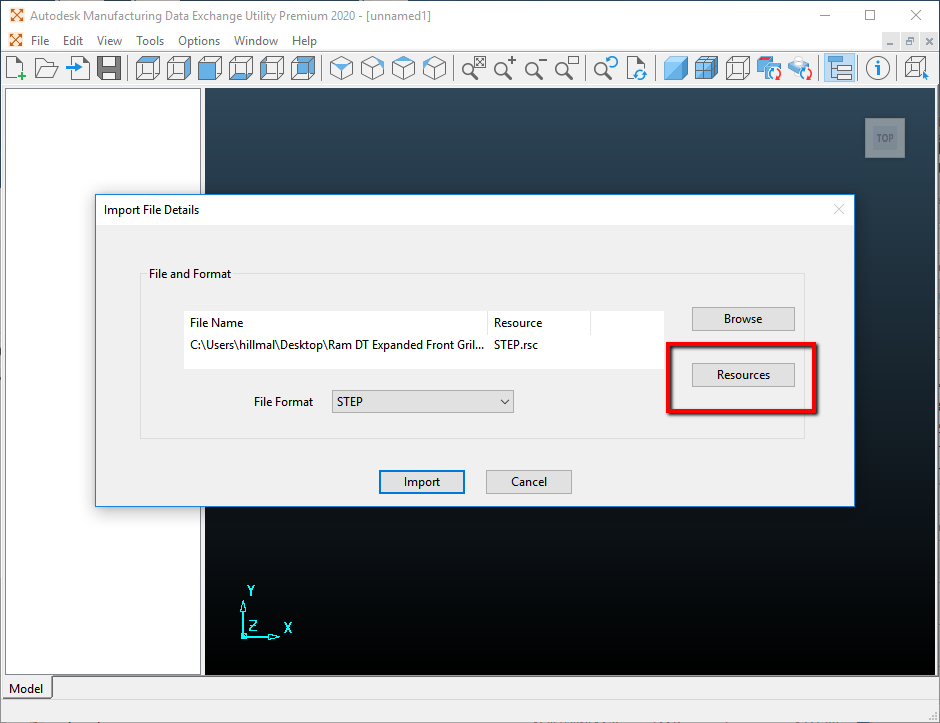Open the File Format dropdown
Image resolution: width=940 pixels, height=723 pixels.
point(422,401)
